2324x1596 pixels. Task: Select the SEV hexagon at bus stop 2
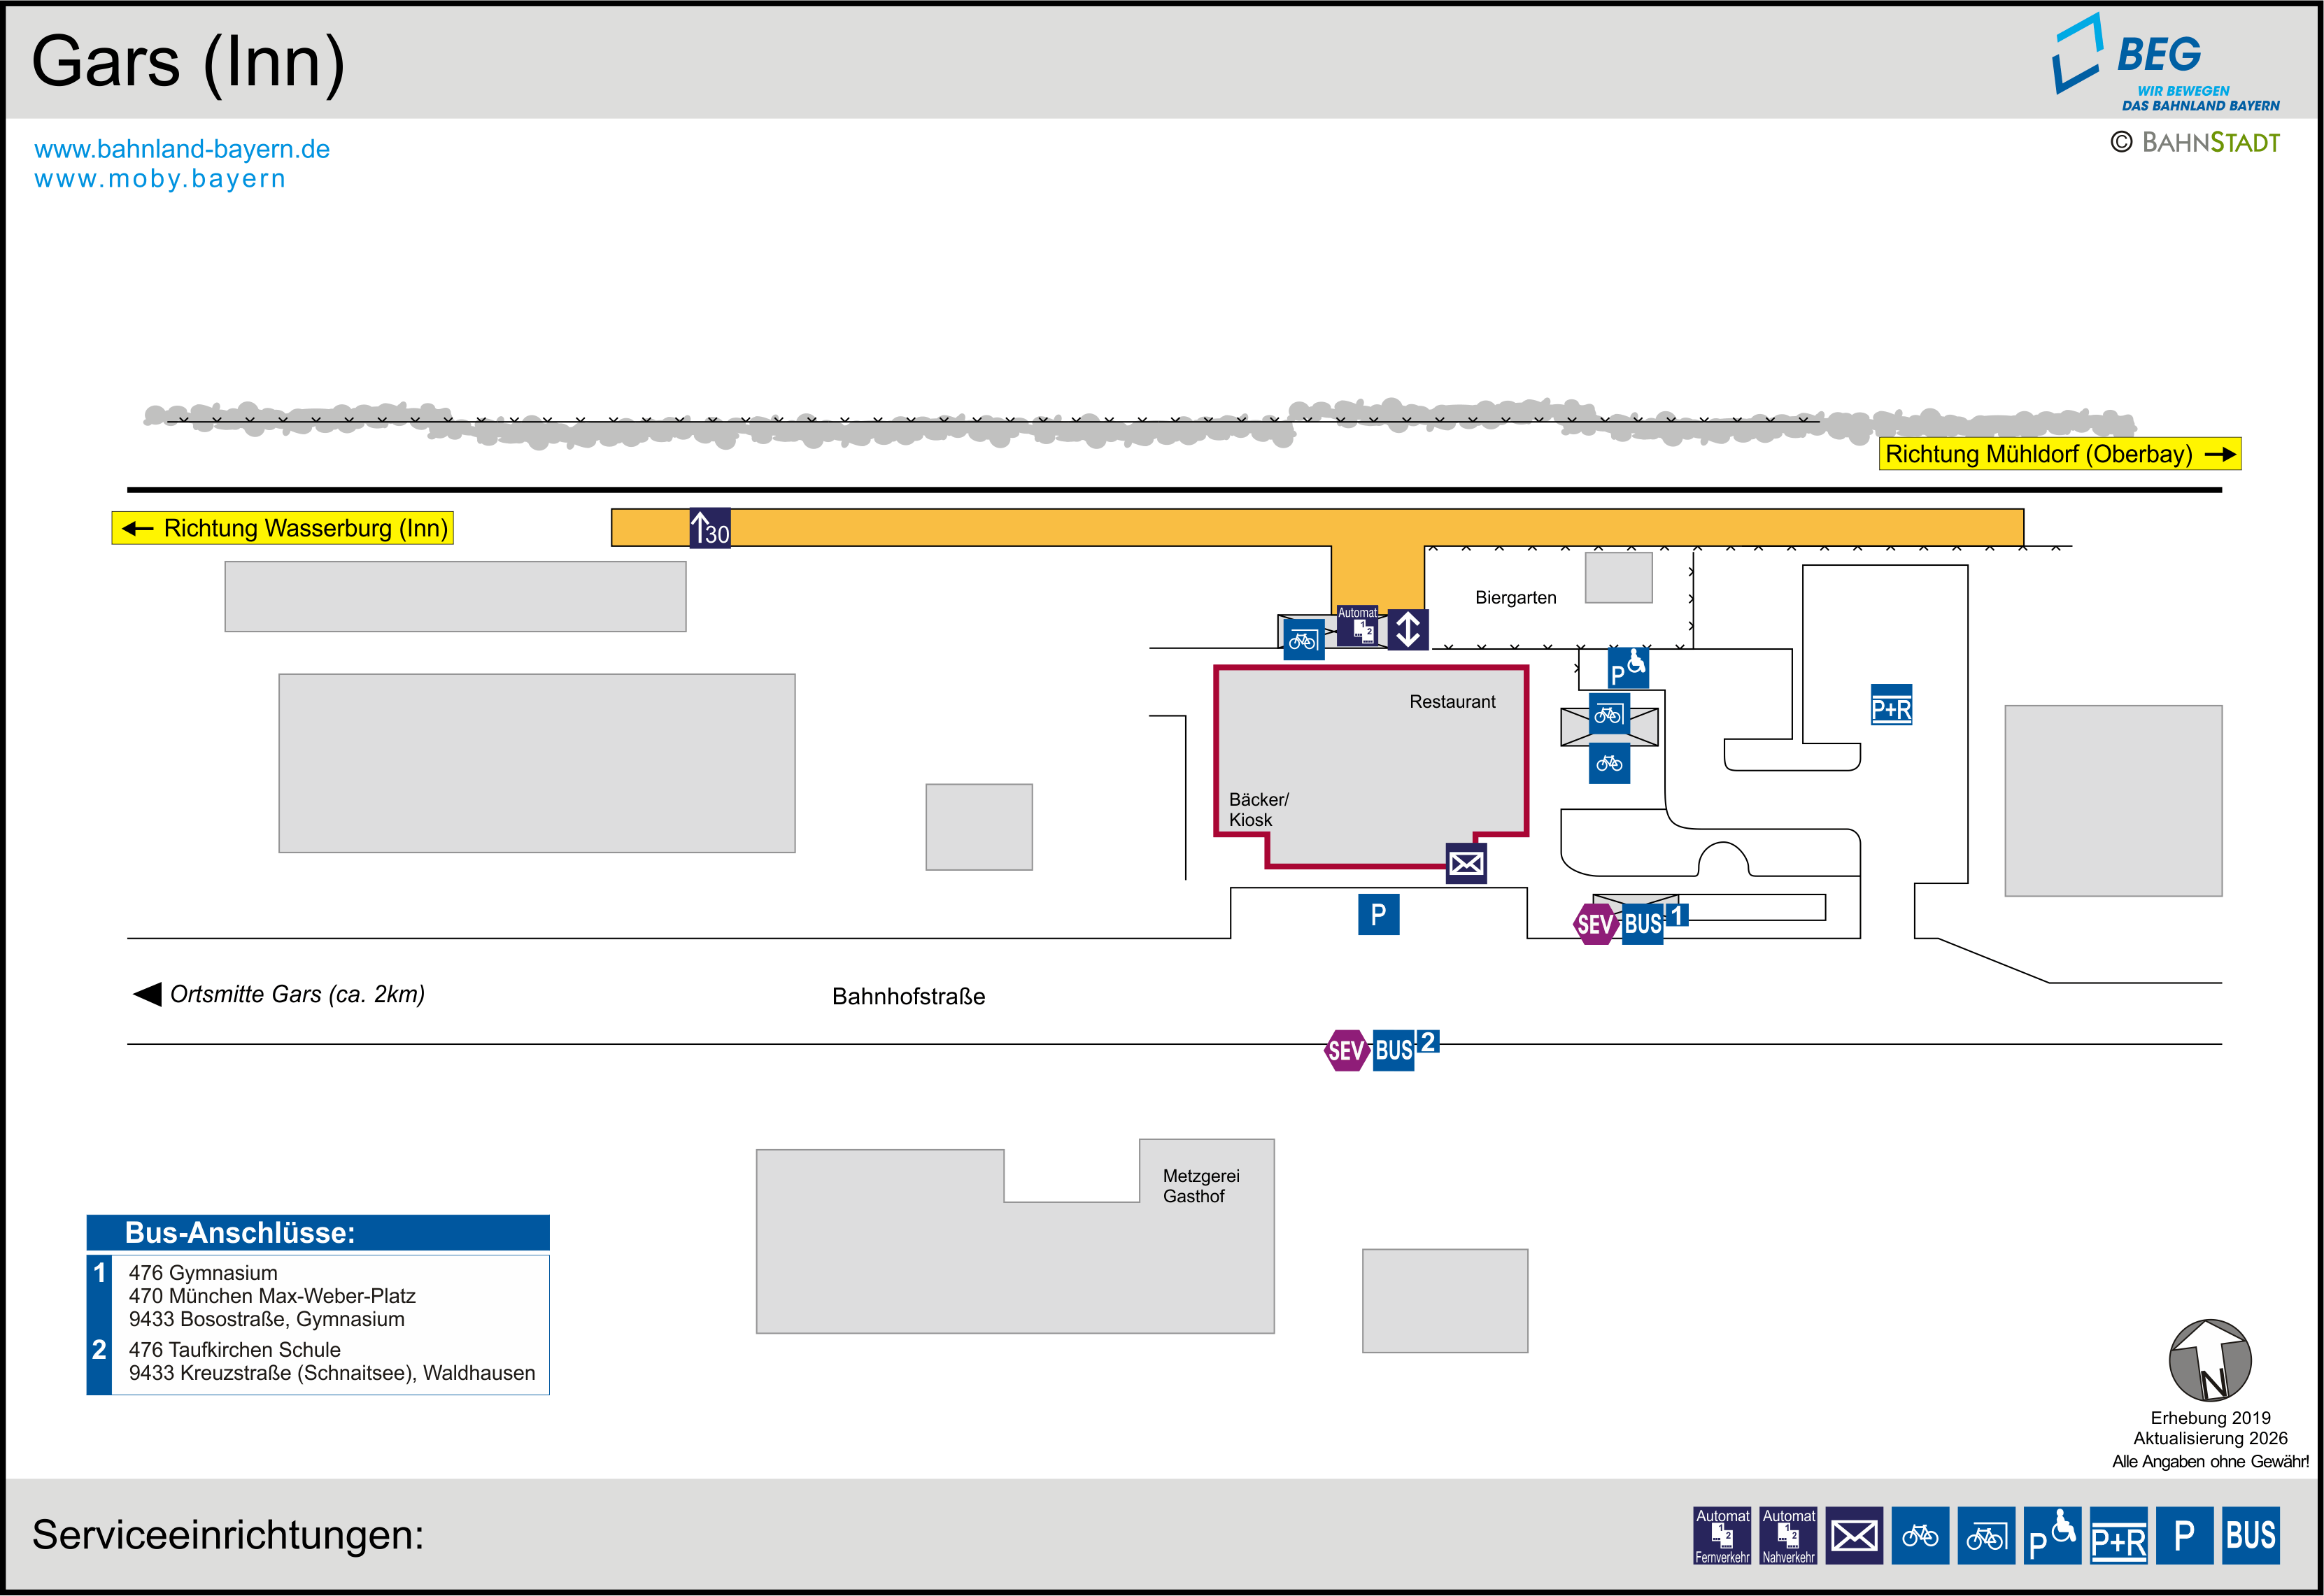[1346, 1051]
